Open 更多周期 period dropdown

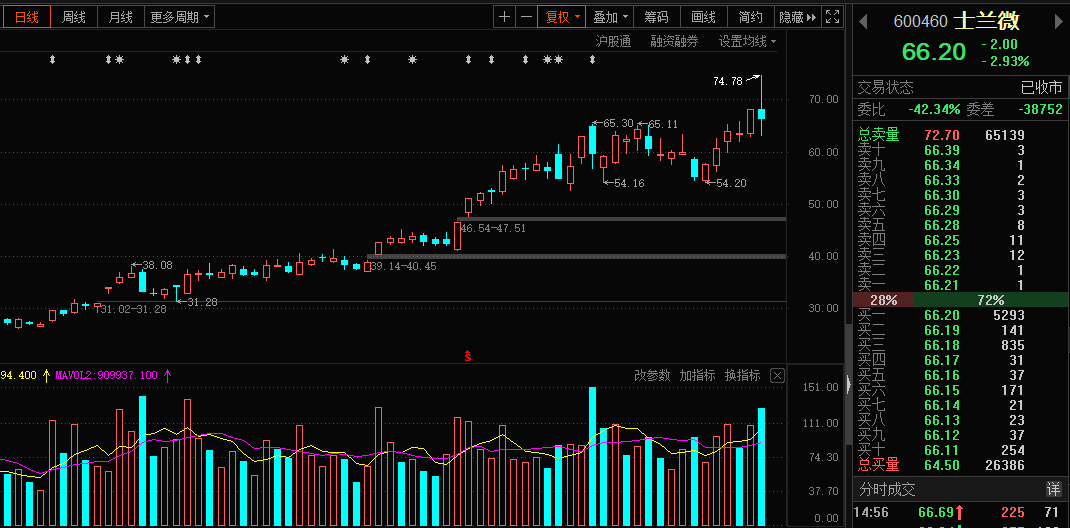pos(180,17)
